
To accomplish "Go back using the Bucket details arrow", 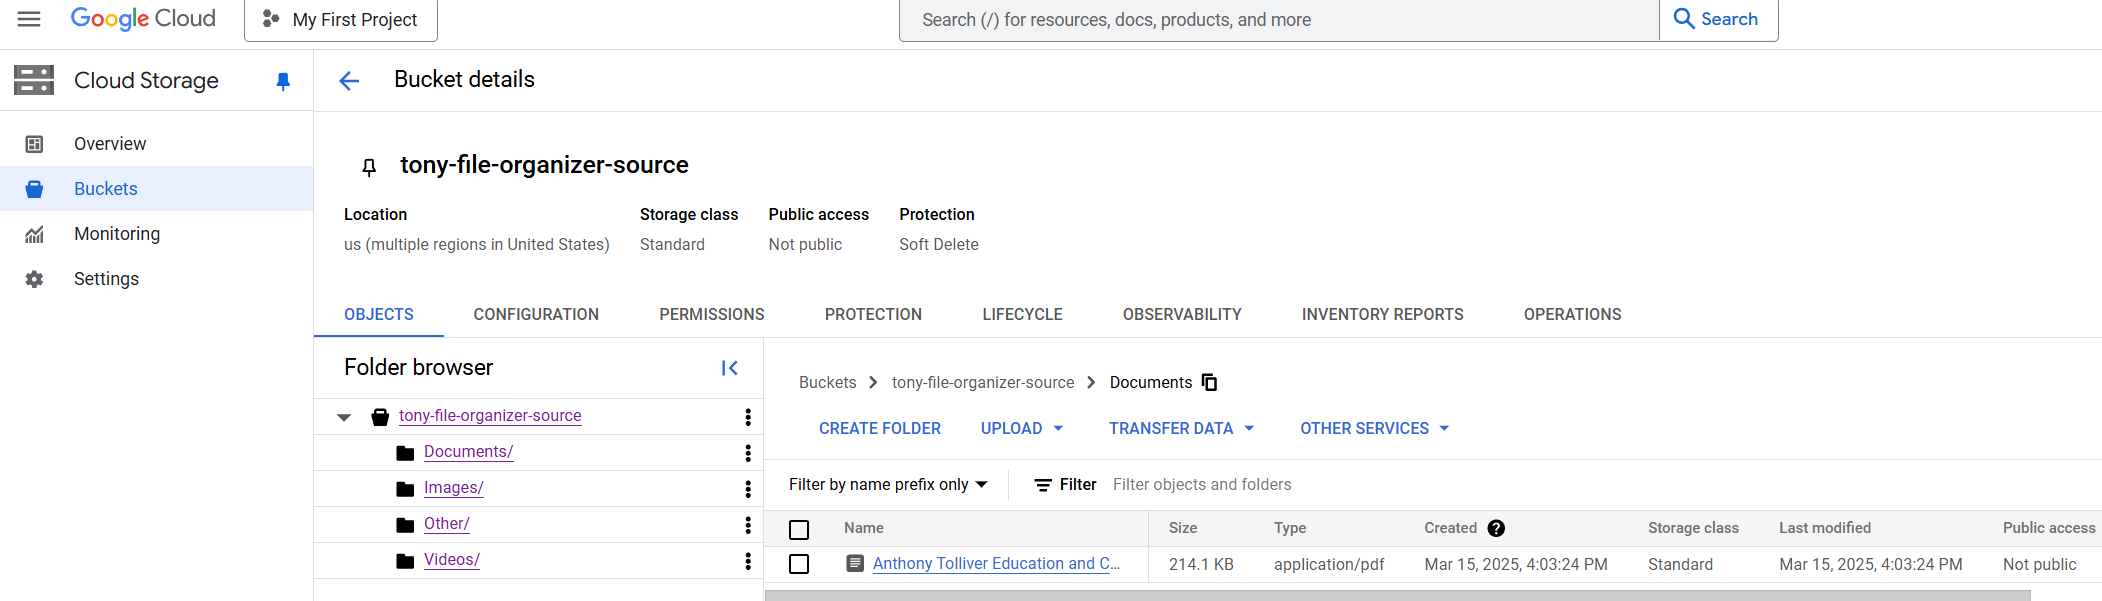I will pyautogui.click(x=349, y=81).
